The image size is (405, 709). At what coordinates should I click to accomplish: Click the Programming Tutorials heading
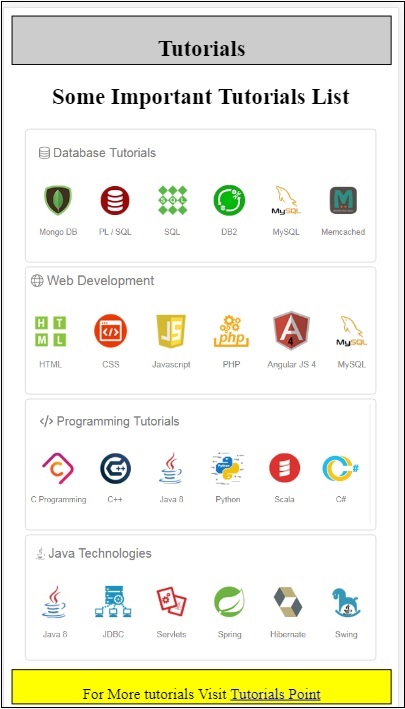click(118, 421)
